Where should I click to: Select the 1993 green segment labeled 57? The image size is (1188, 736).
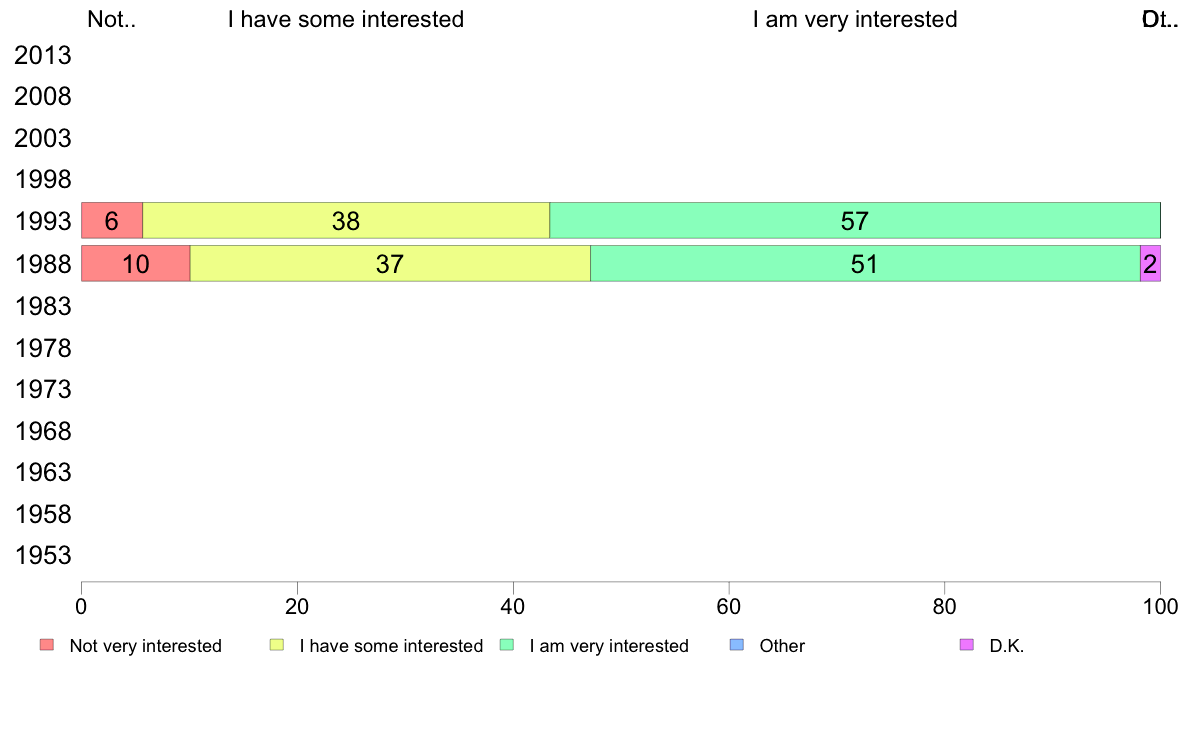tap(855, 221)
